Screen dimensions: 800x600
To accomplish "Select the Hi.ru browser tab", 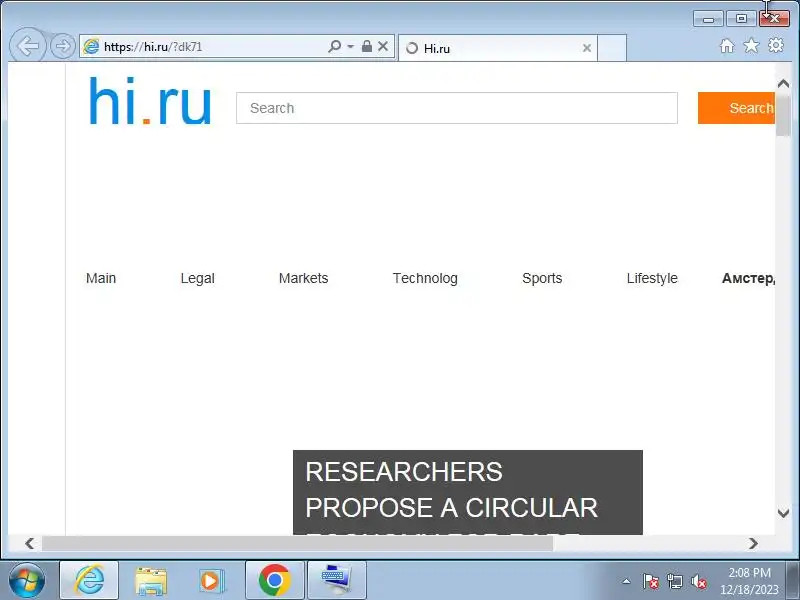I will point(497,48).
